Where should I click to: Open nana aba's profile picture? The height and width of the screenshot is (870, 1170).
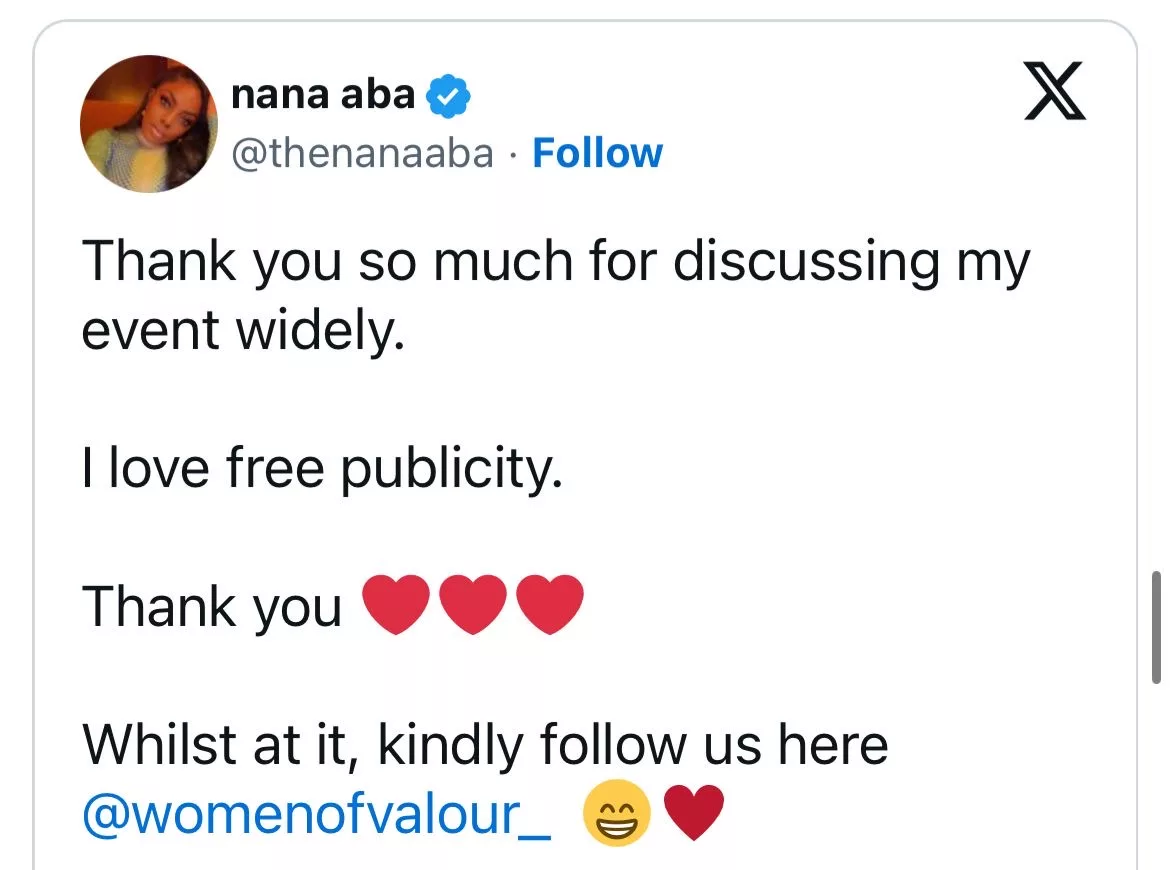(x=149, y=123)
